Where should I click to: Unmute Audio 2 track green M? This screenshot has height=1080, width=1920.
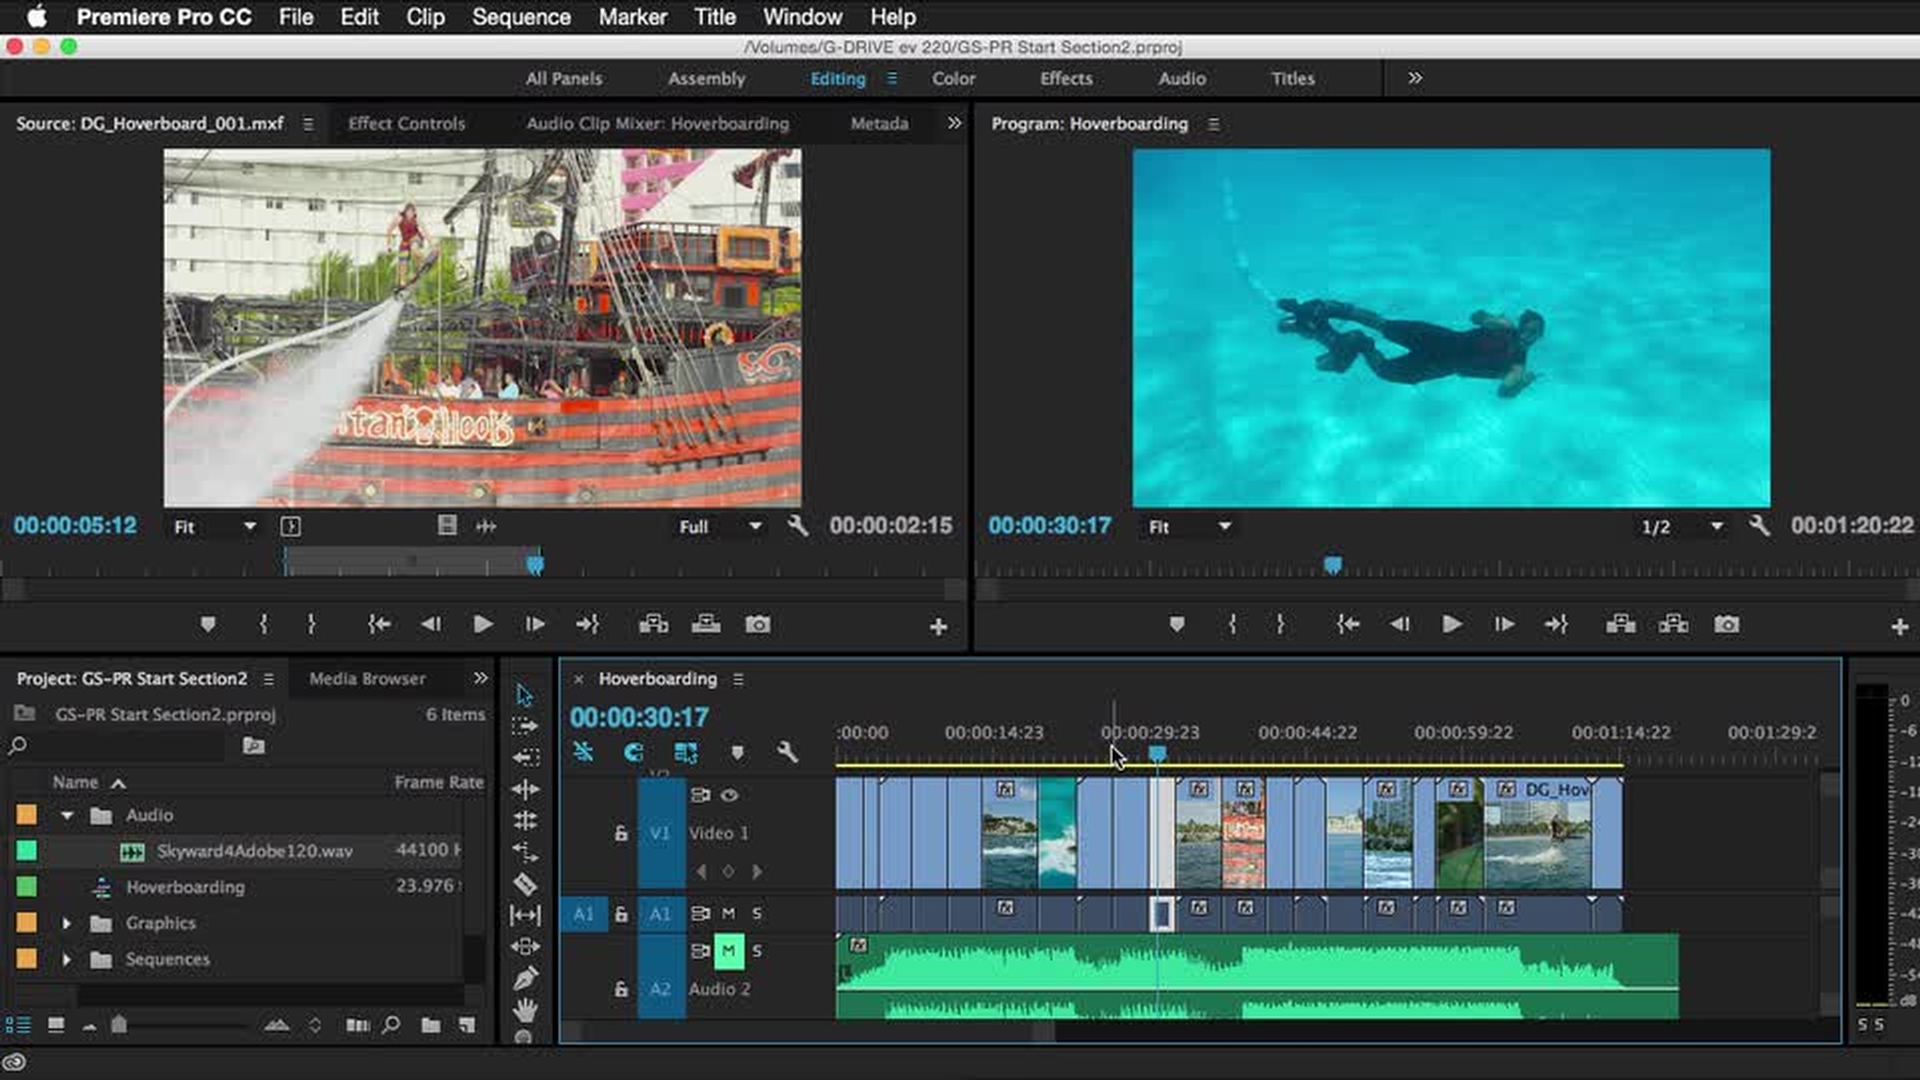tap(728, 950)
